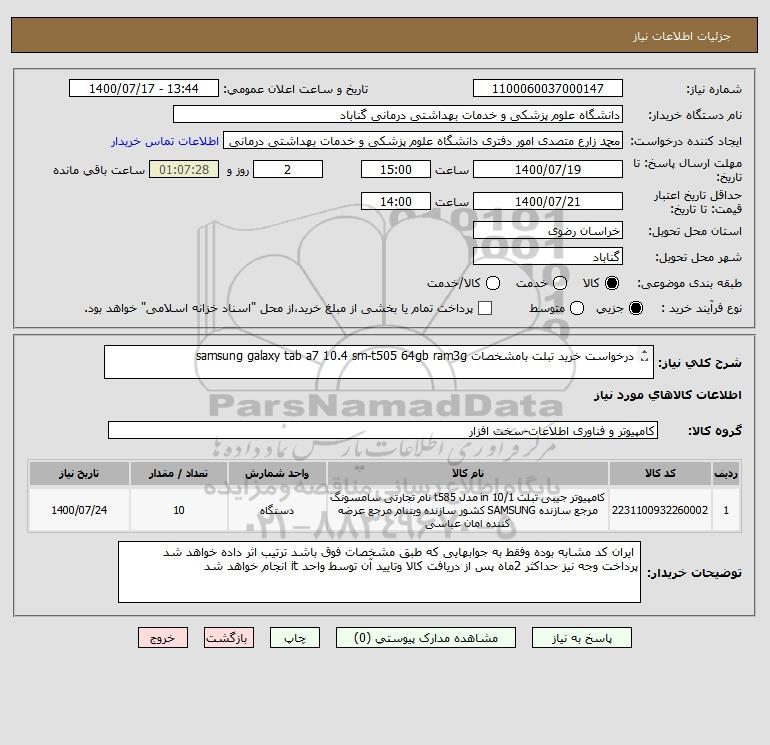Click the delivery city field گناباد
Screen dimensions: 770x745
pyautogui.click(x=548, y=257)
